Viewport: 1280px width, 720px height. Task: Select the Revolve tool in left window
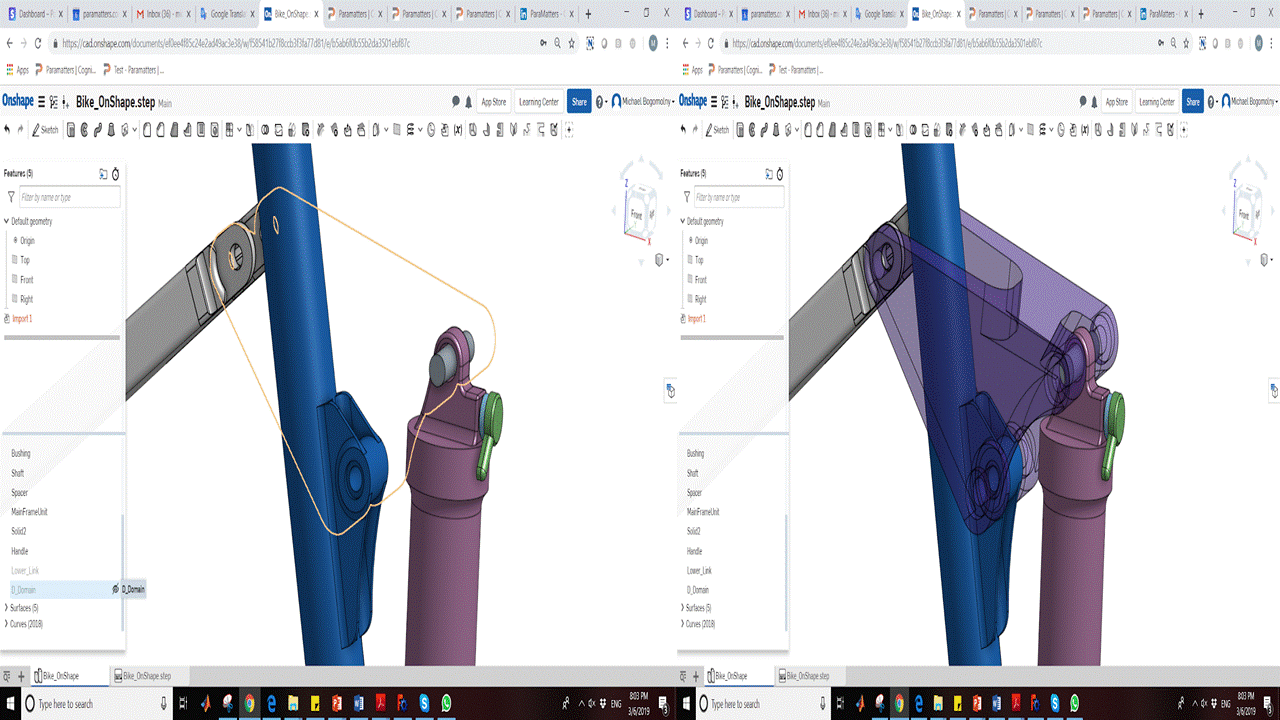pos(84,129)
